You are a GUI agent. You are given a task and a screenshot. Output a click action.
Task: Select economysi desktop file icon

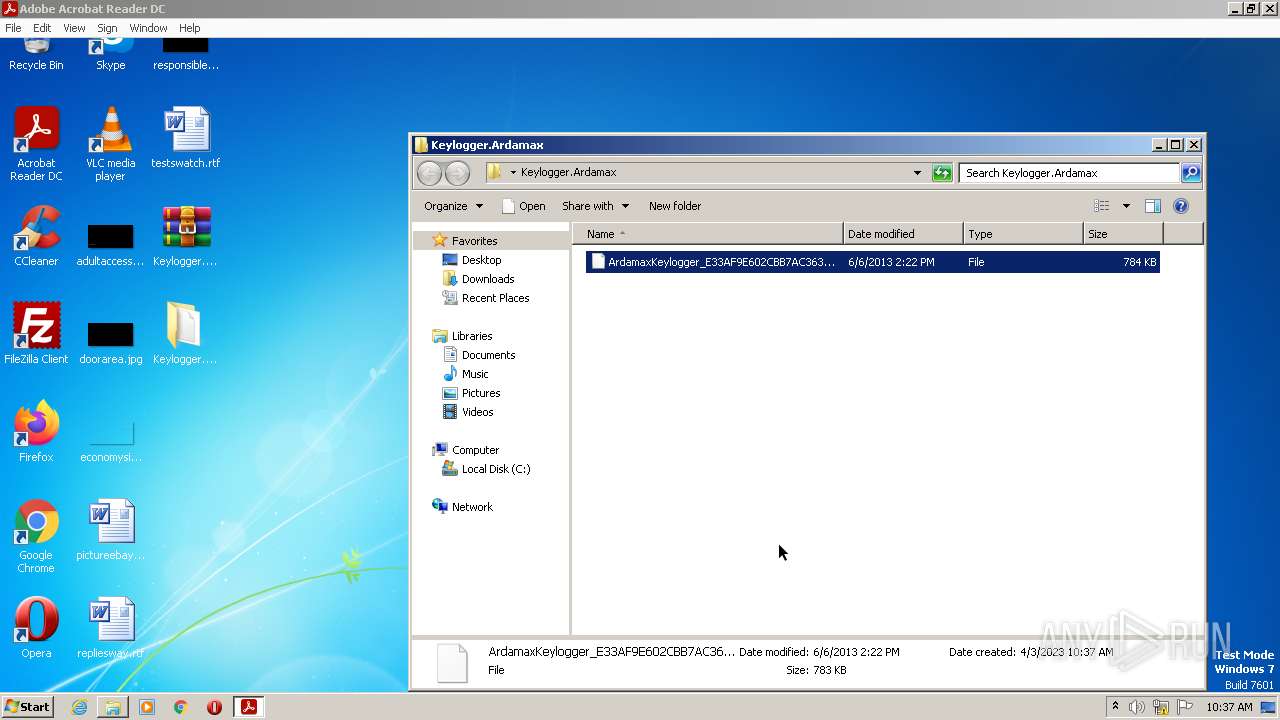click(110, 440)
